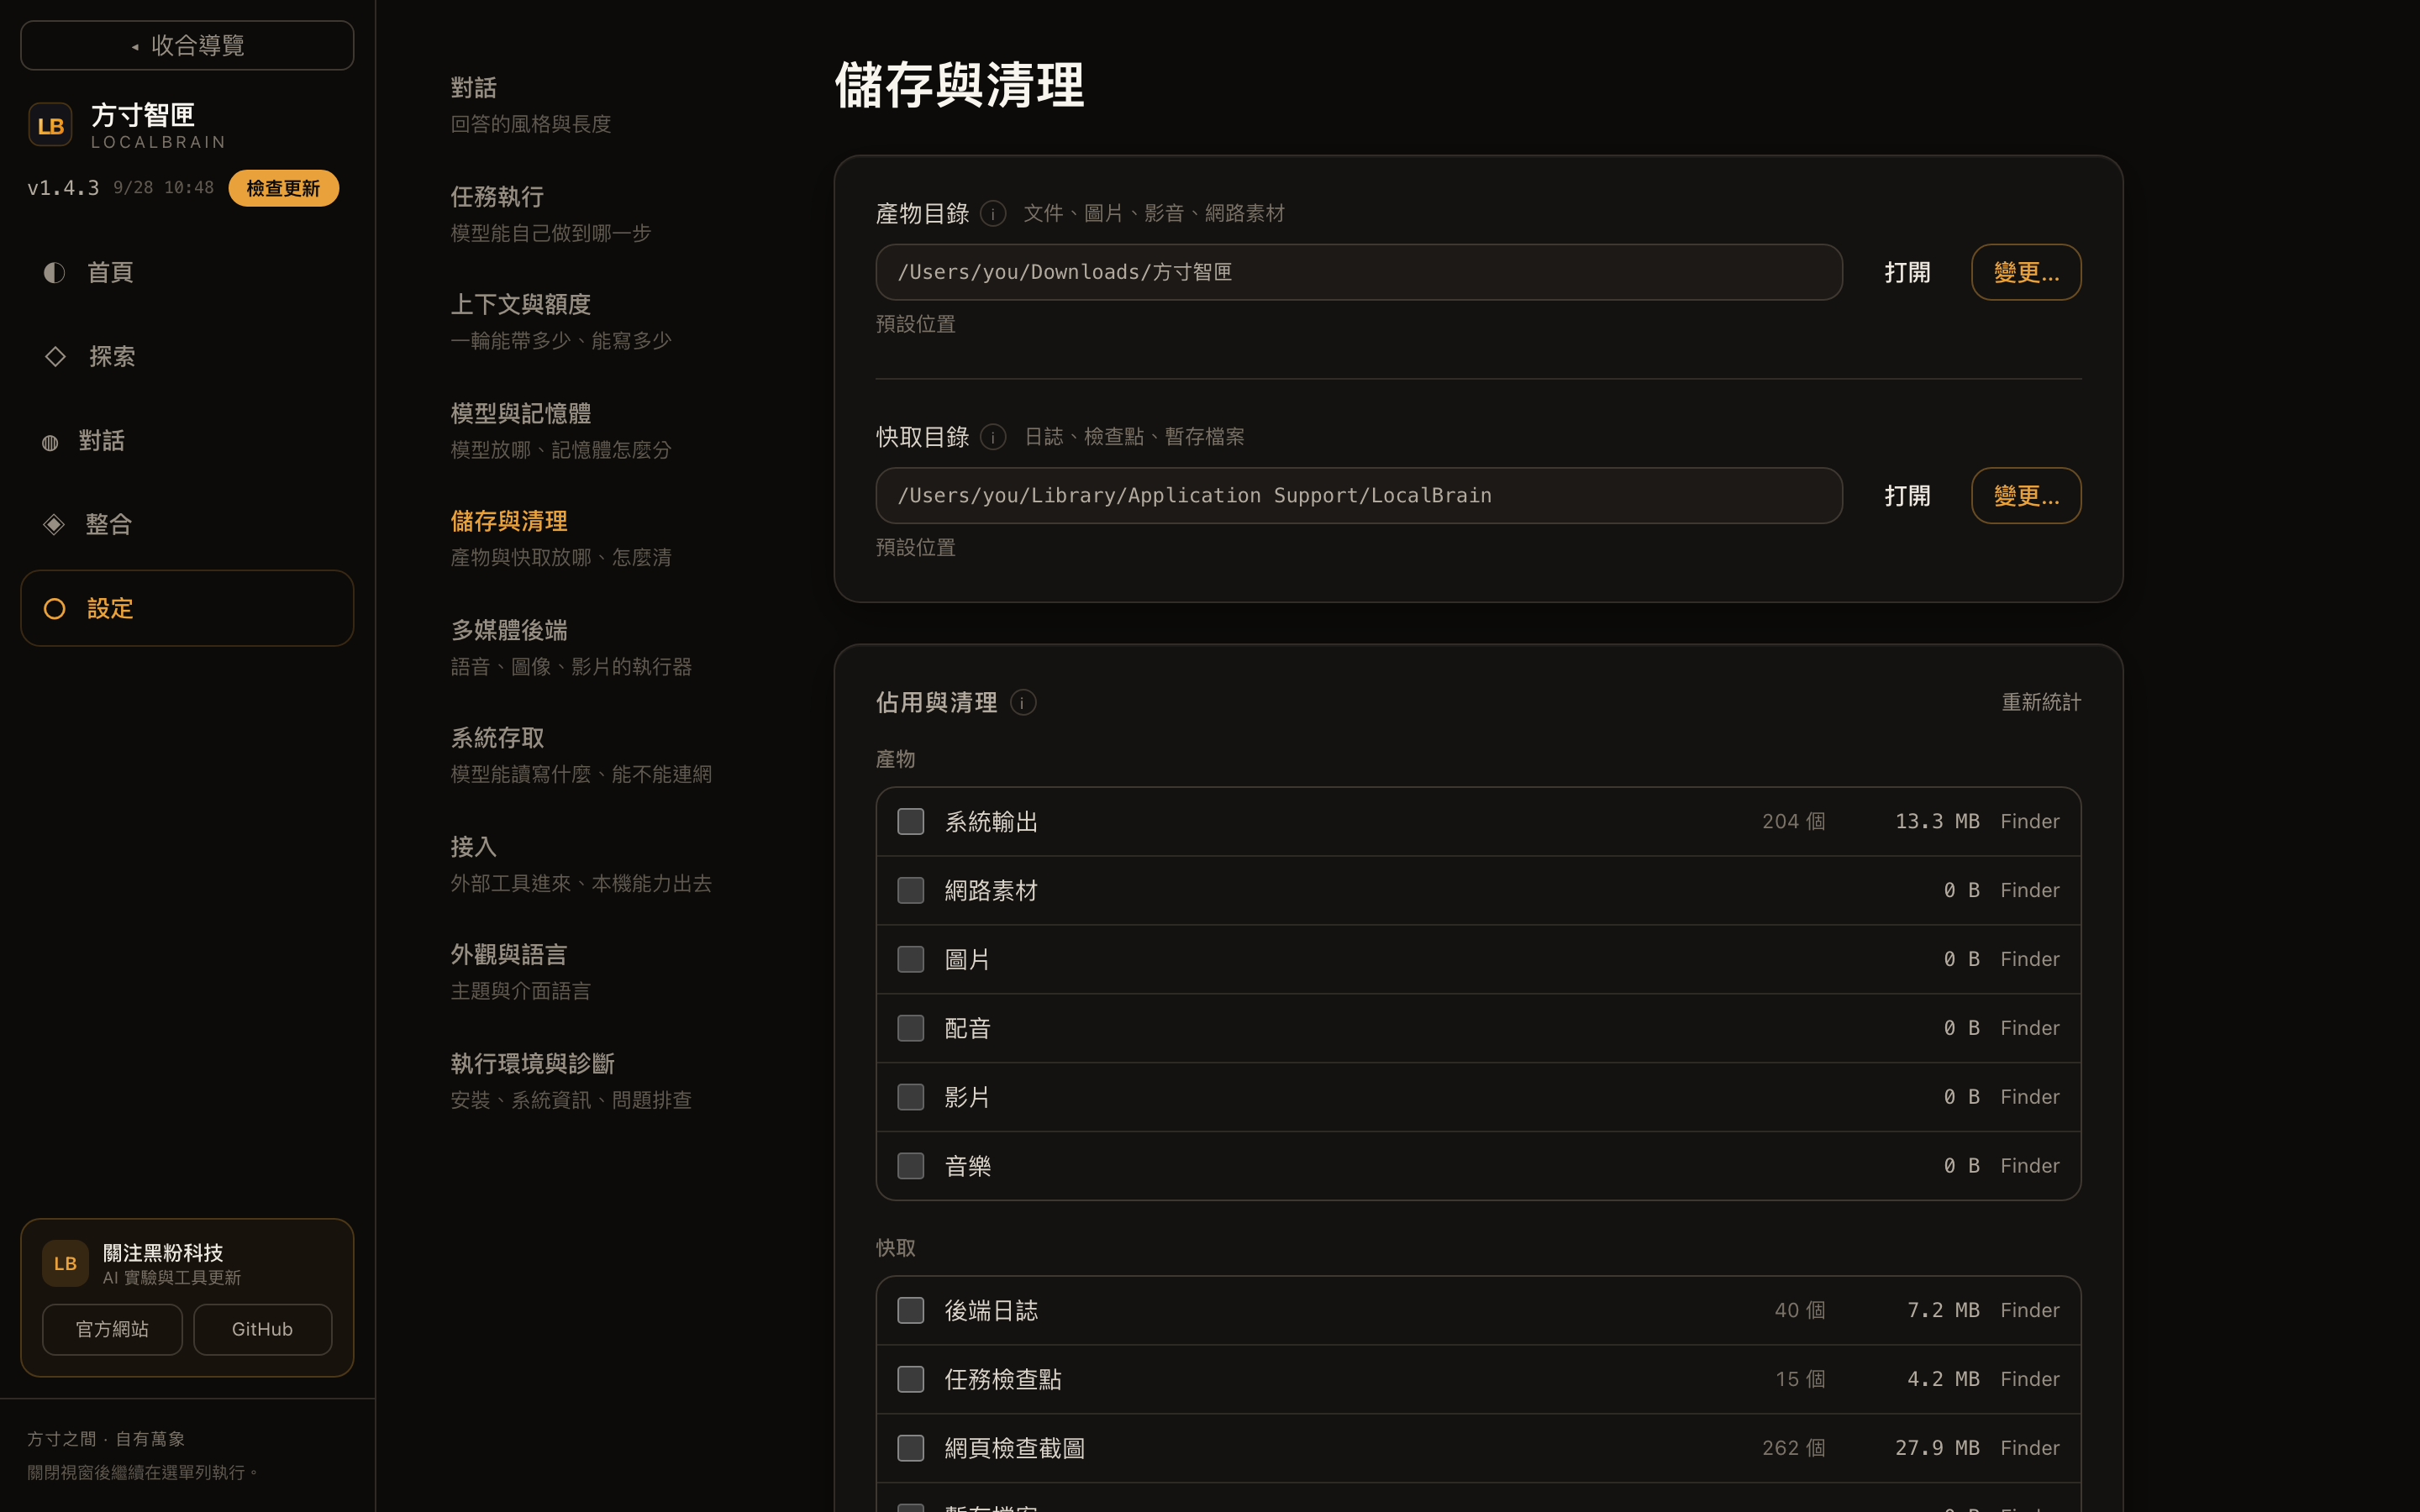Select 設定 in the sidebar
This screenshot has width=2420, height=1512.
click(187, 608)
